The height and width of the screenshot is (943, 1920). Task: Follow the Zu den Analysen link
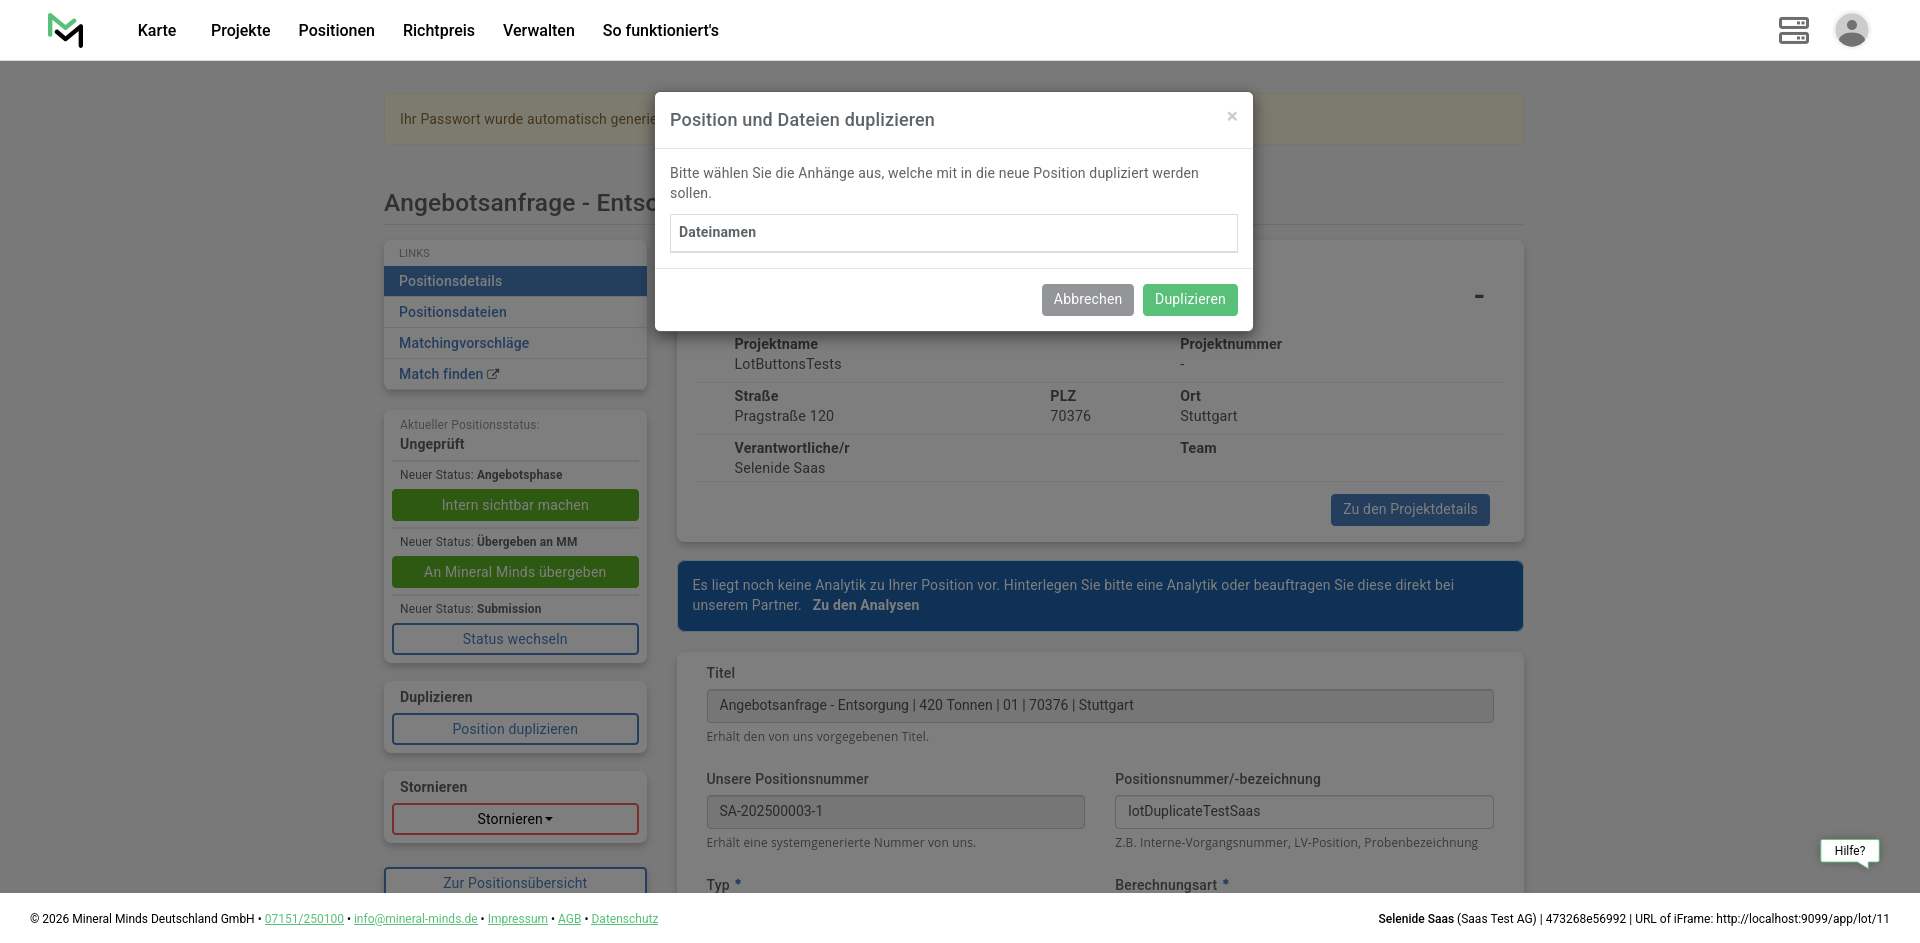click(865, 605)
